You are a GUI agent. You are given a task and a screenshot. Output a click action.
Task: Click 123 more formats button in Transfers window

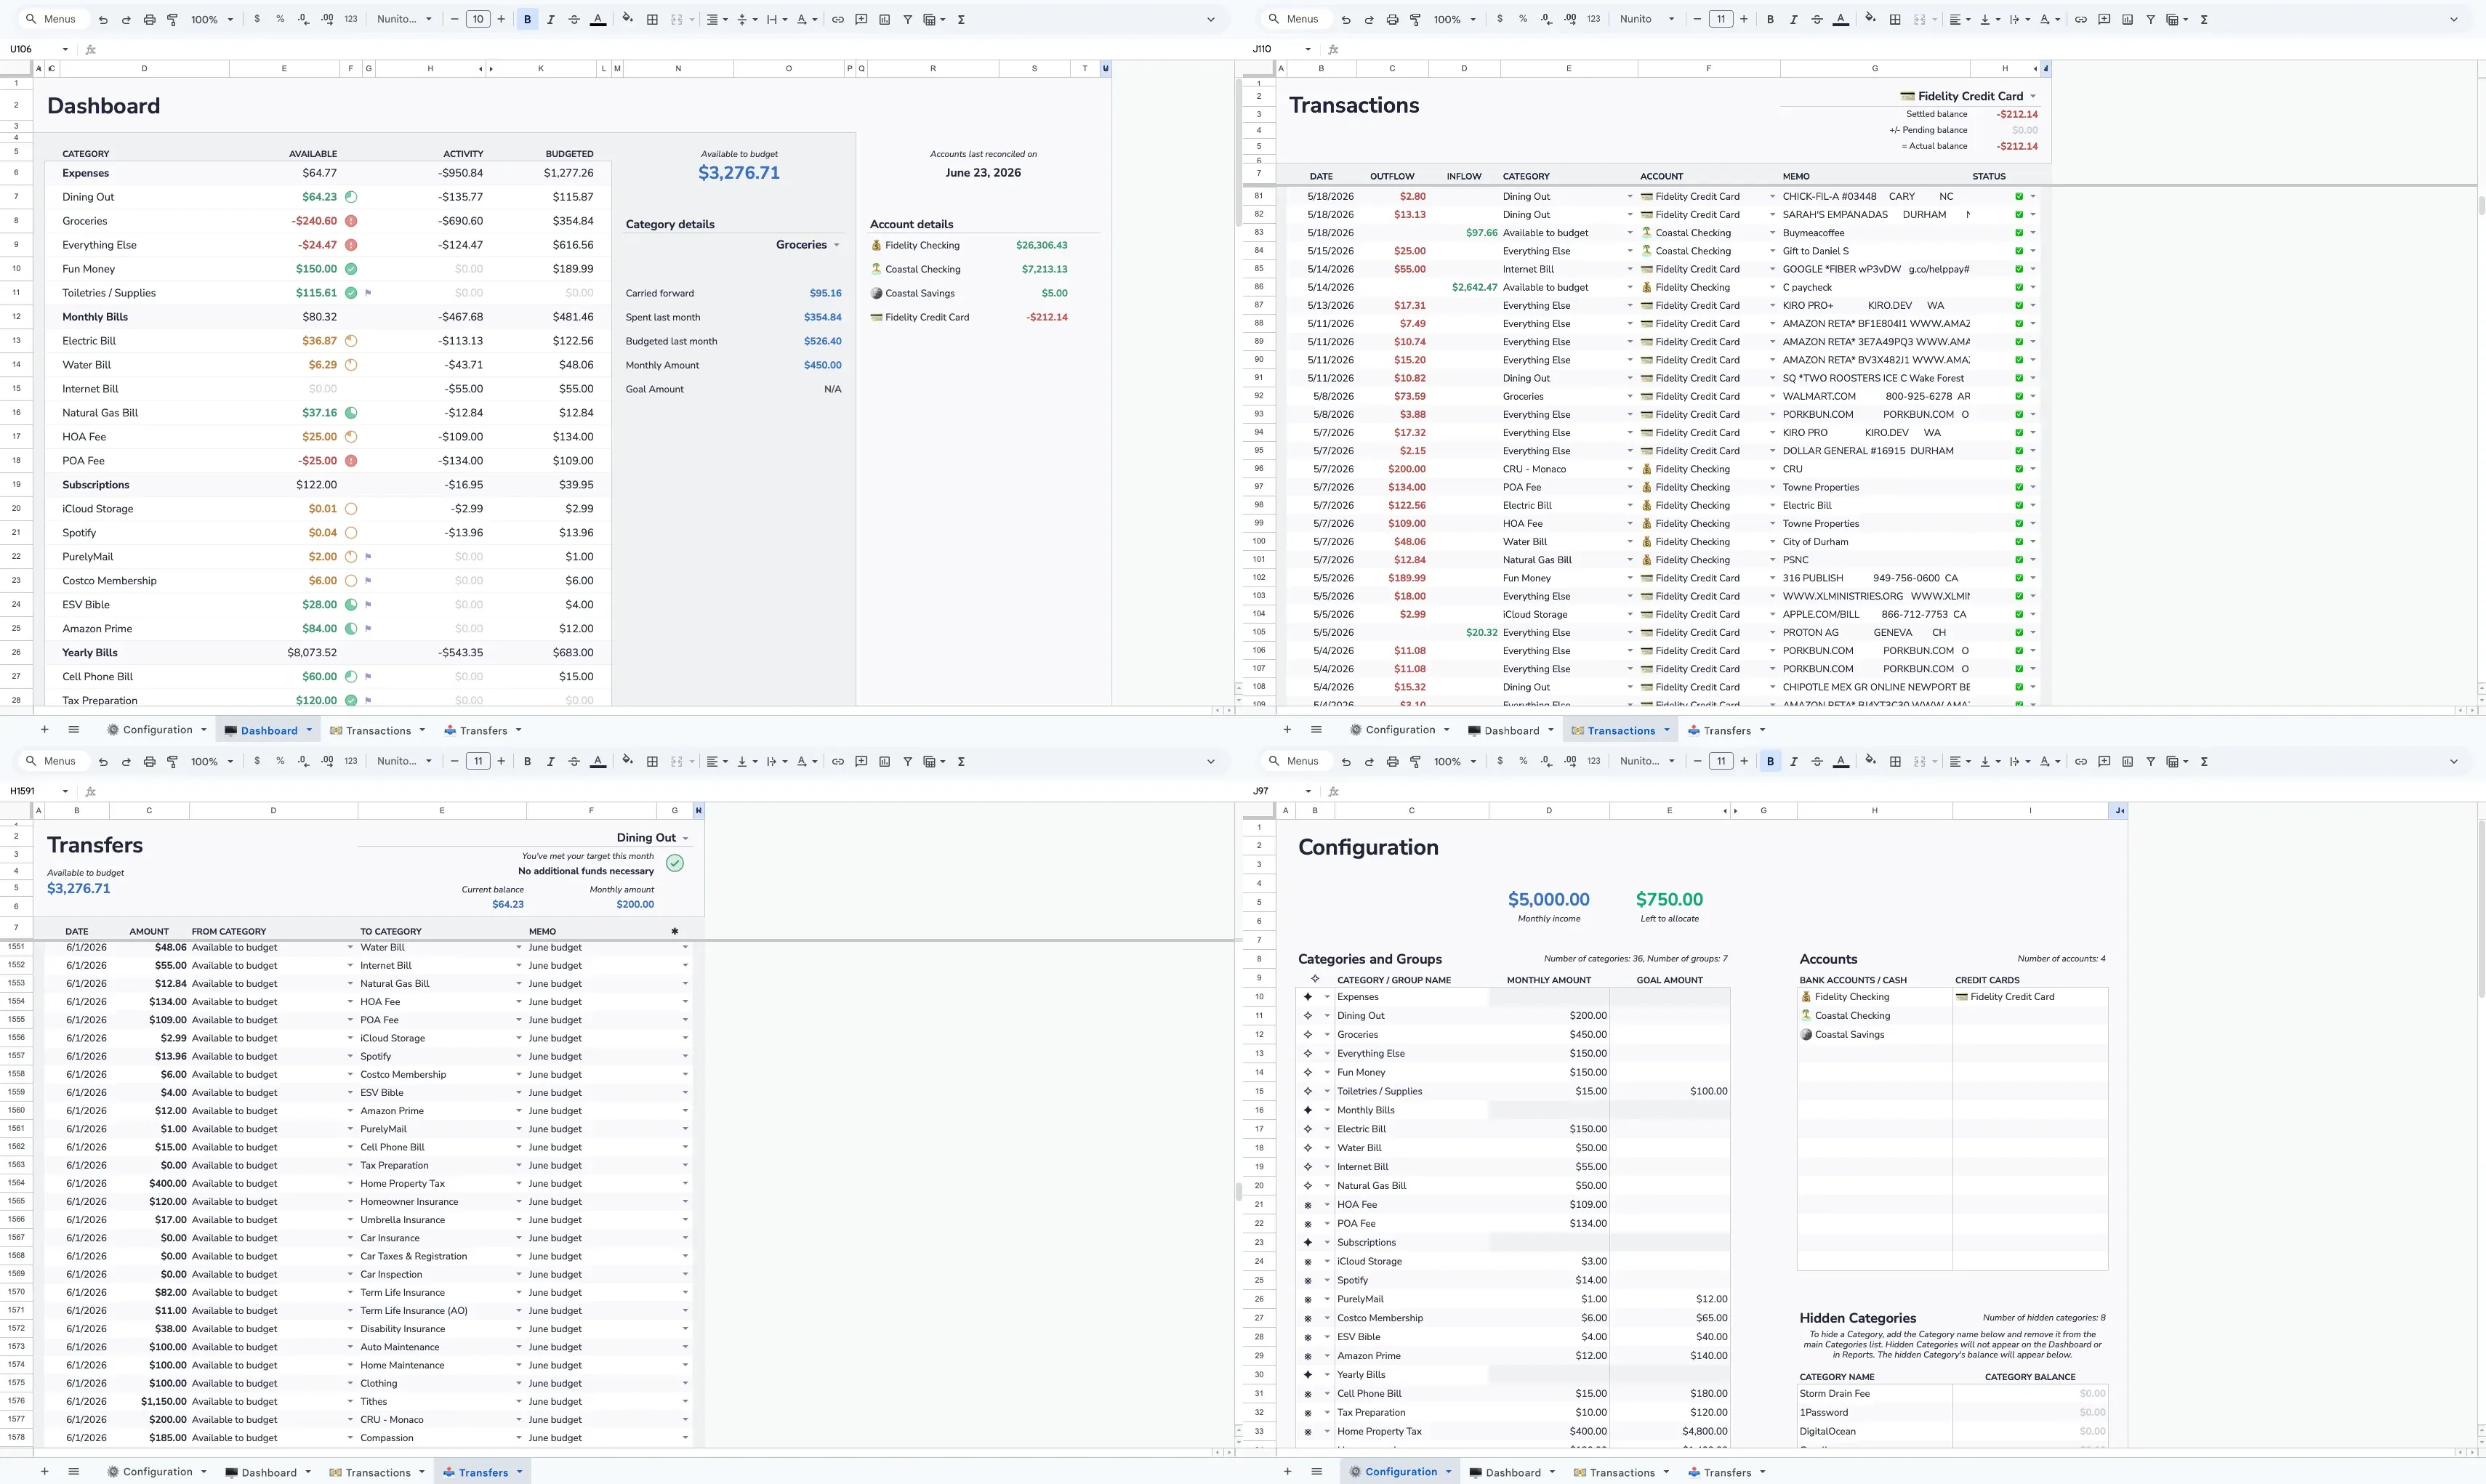(x=350, y=761)
